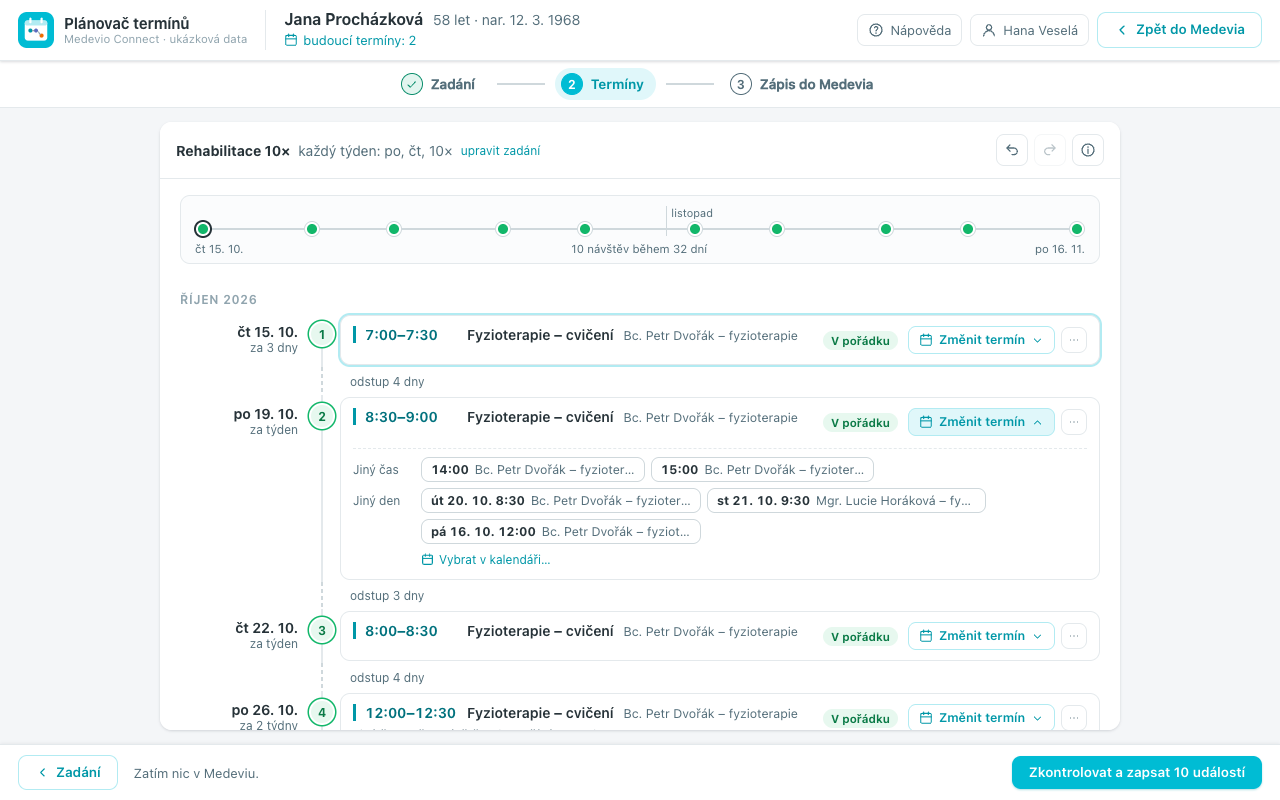The image size is (1280, 800).
Task: Choose st 21. 10. 9:30 with Lucie Horáková
Action: pos(846,501)
